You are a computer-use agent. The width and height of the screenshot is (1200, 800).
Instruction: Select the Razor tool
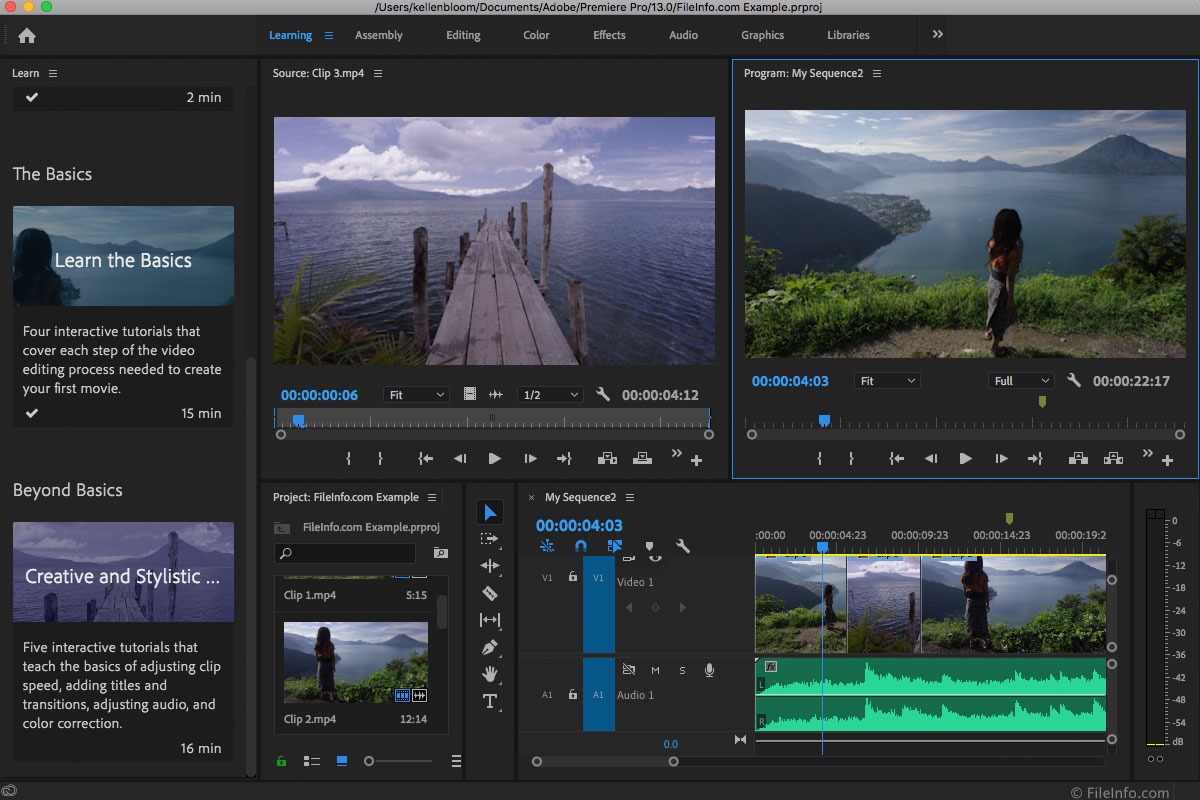490,592
